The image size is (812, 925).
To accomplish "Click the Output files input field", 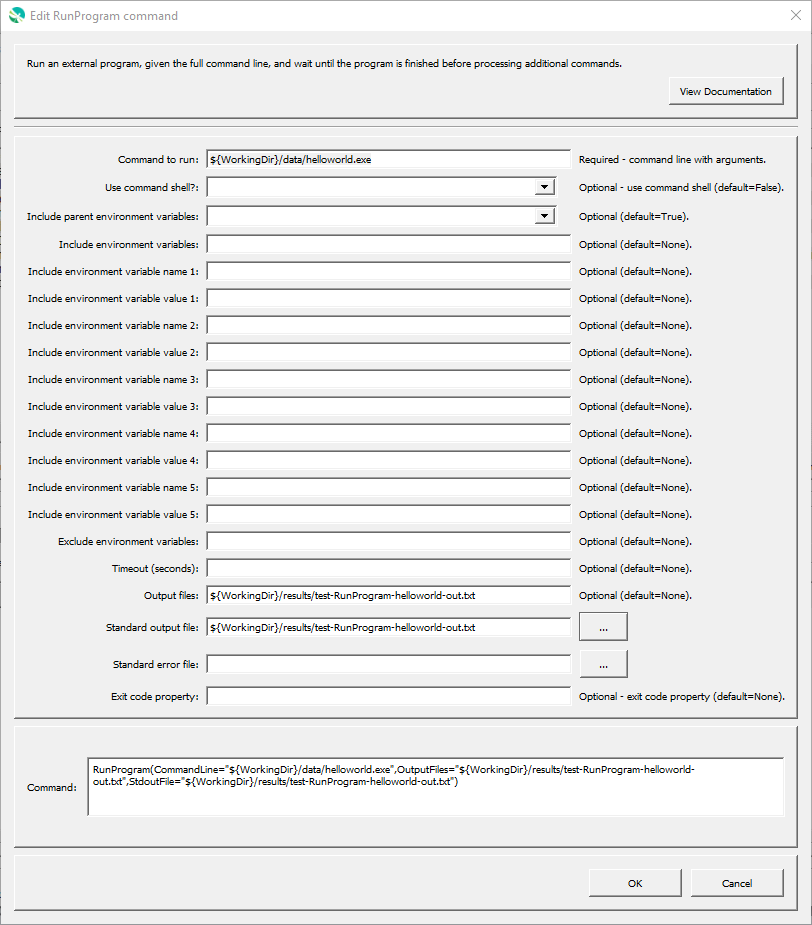I will tap(388, 595).
